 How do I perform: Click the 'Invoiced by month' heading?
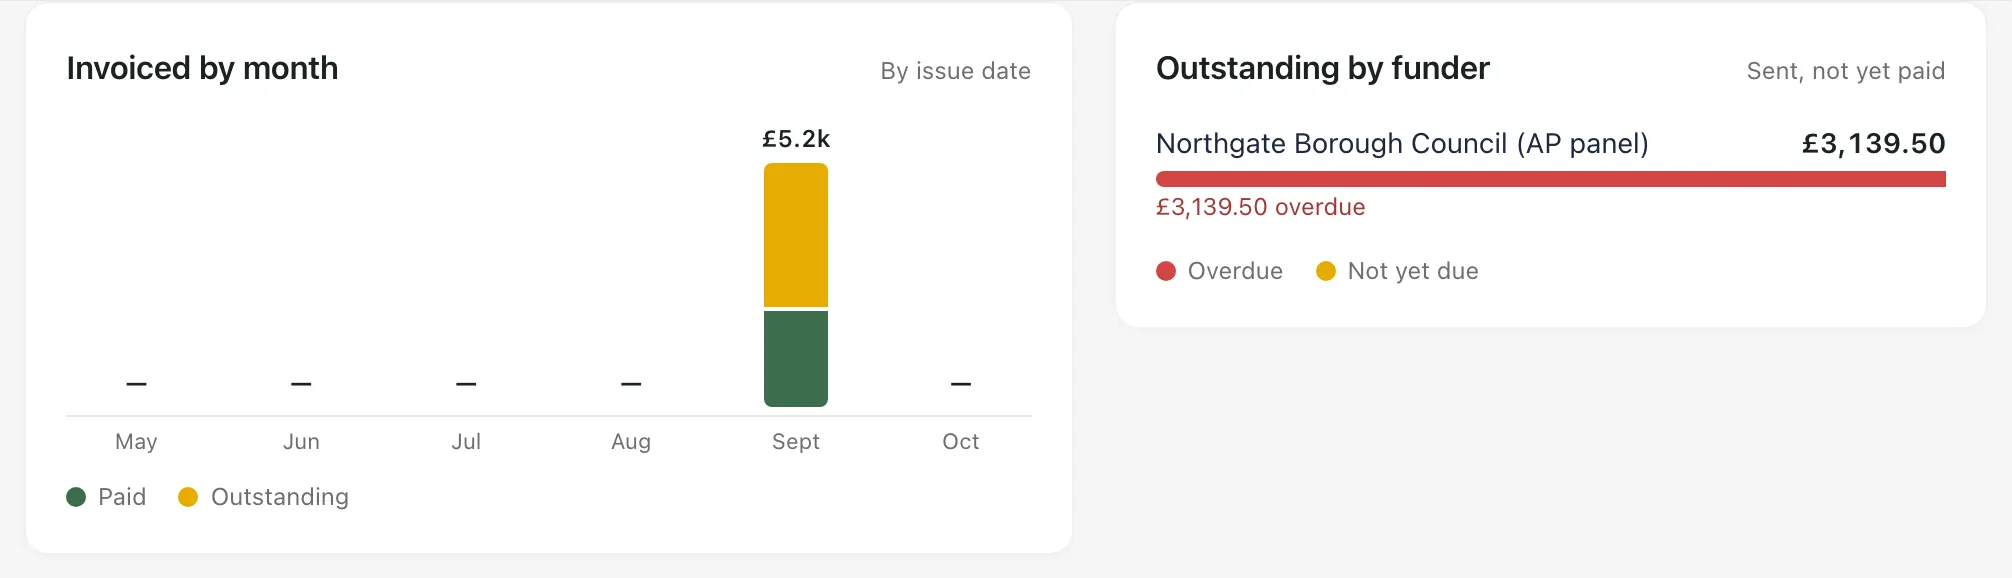pyautogui.click(x=202, y=68)
